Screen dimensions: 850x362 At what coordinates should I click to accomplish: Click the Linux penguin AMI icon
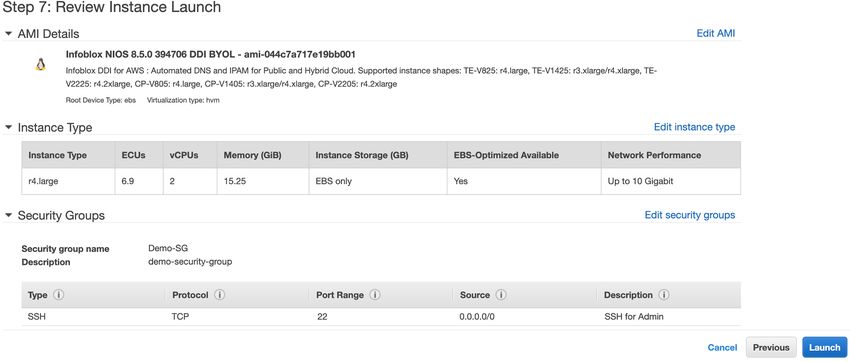pyautogui.click(x=40, y=64)
